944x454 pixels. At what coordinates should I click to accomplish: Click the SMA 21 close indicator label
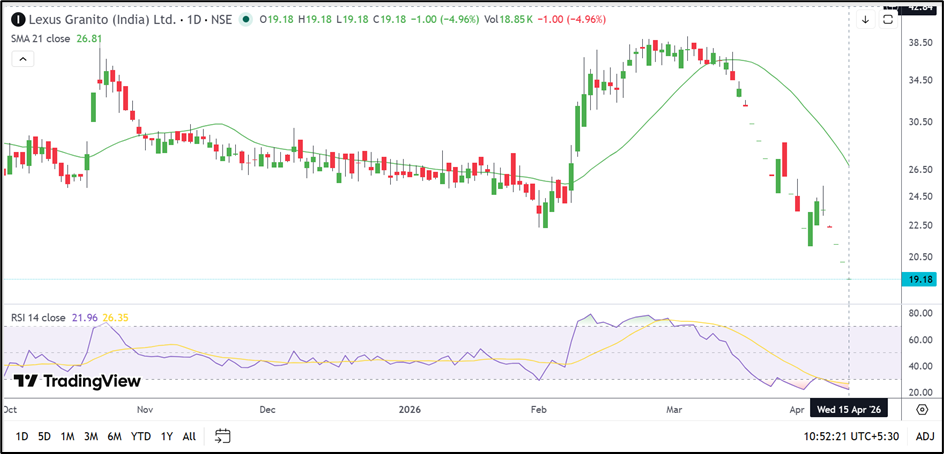click(x=40, y=38)
